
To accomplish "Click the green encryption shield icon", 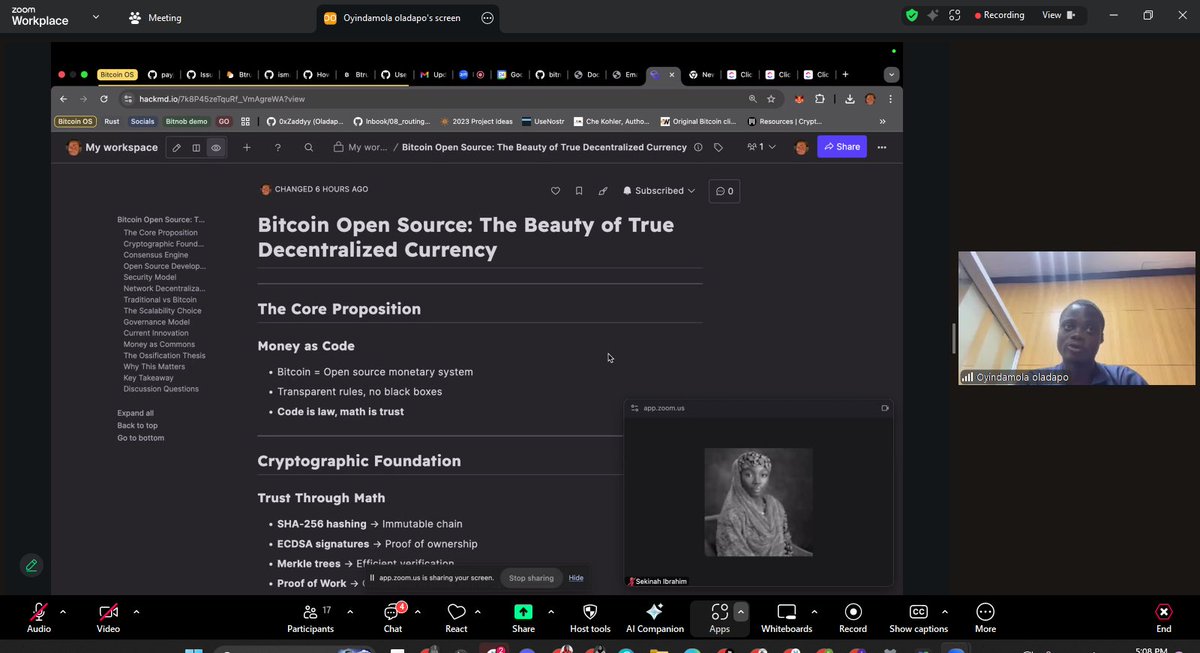I will [911, 15].
